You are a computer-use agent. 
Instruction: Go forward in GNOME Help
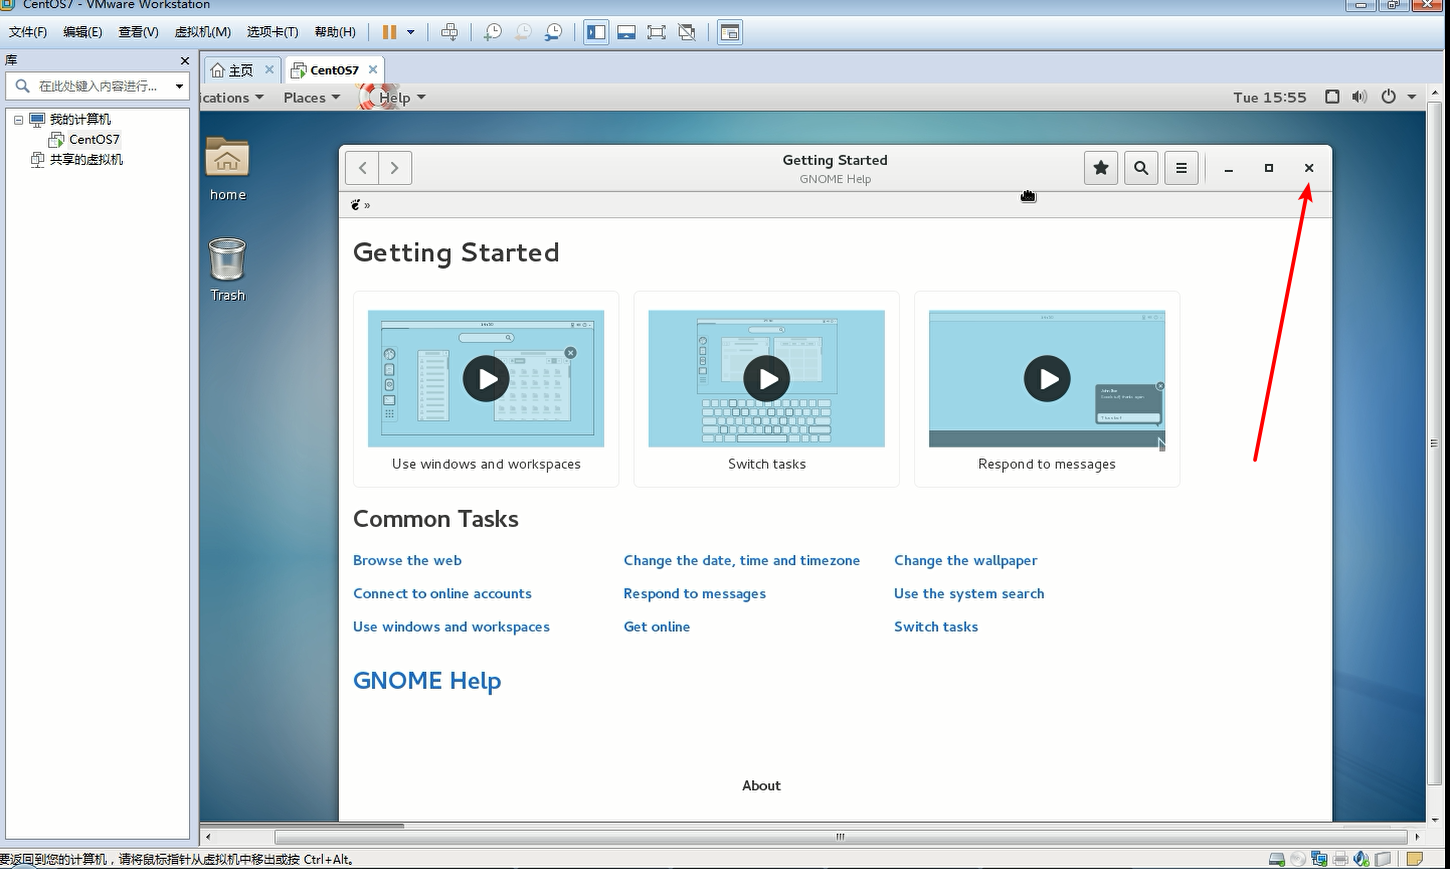click(x=395, y=168)
